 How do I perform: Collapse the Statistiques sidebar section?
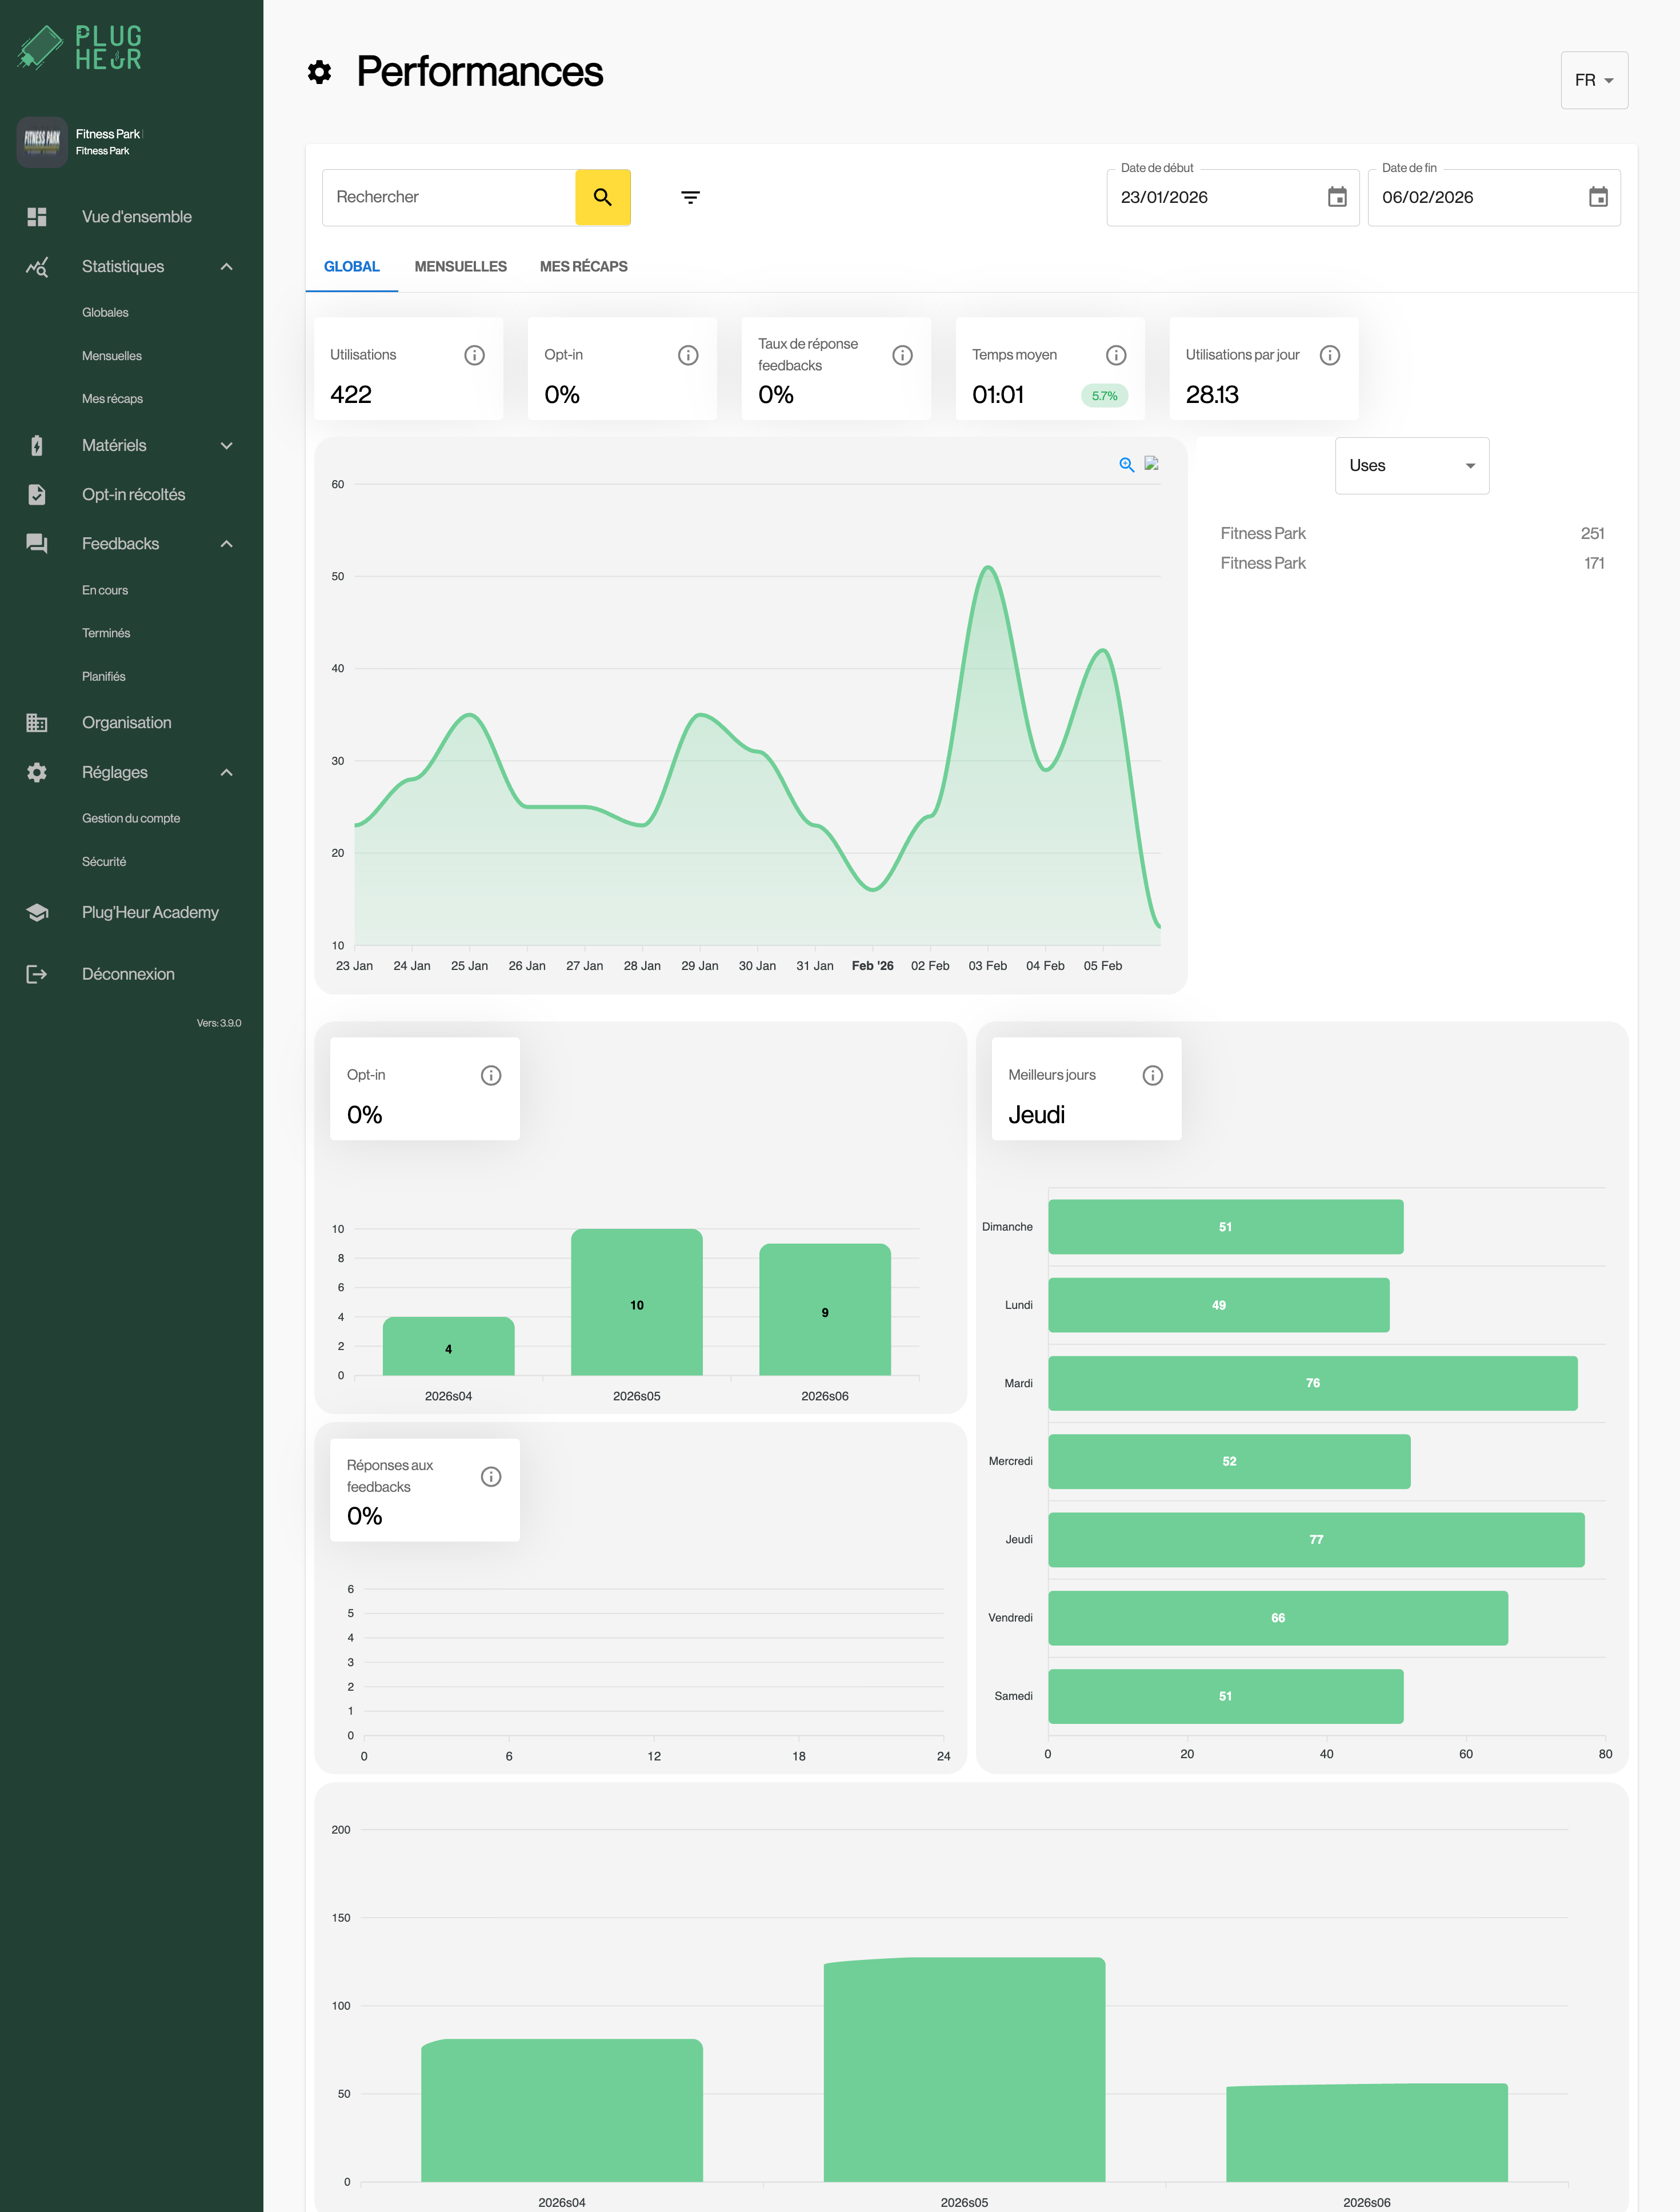point(226,267)
